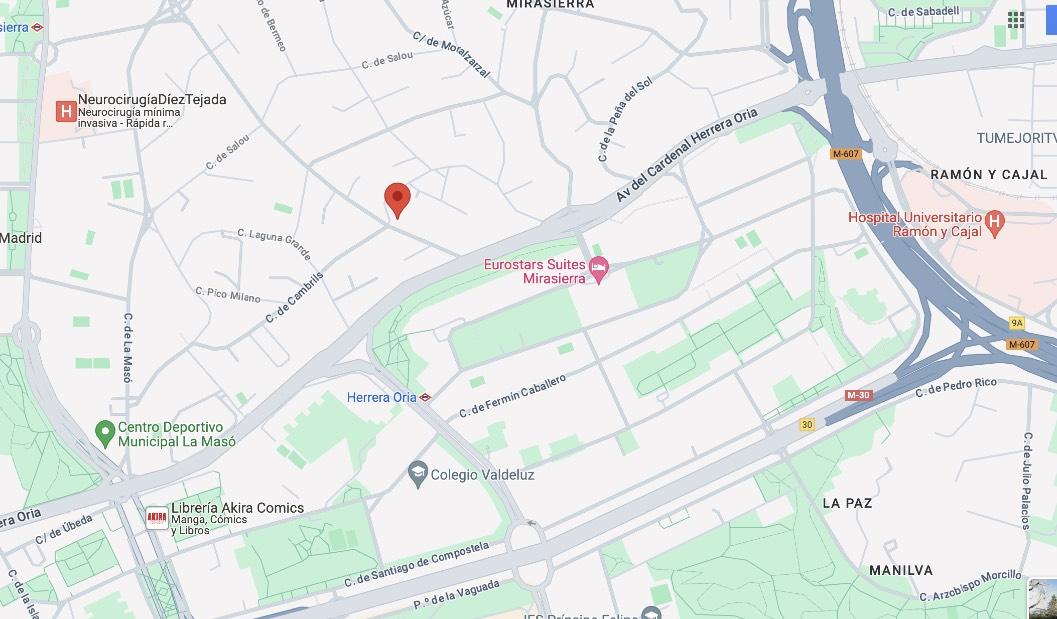Open the Google apps grid icon
Image resolution: width=1057 pixels, height=619 pixels.
pos(1016,20)
